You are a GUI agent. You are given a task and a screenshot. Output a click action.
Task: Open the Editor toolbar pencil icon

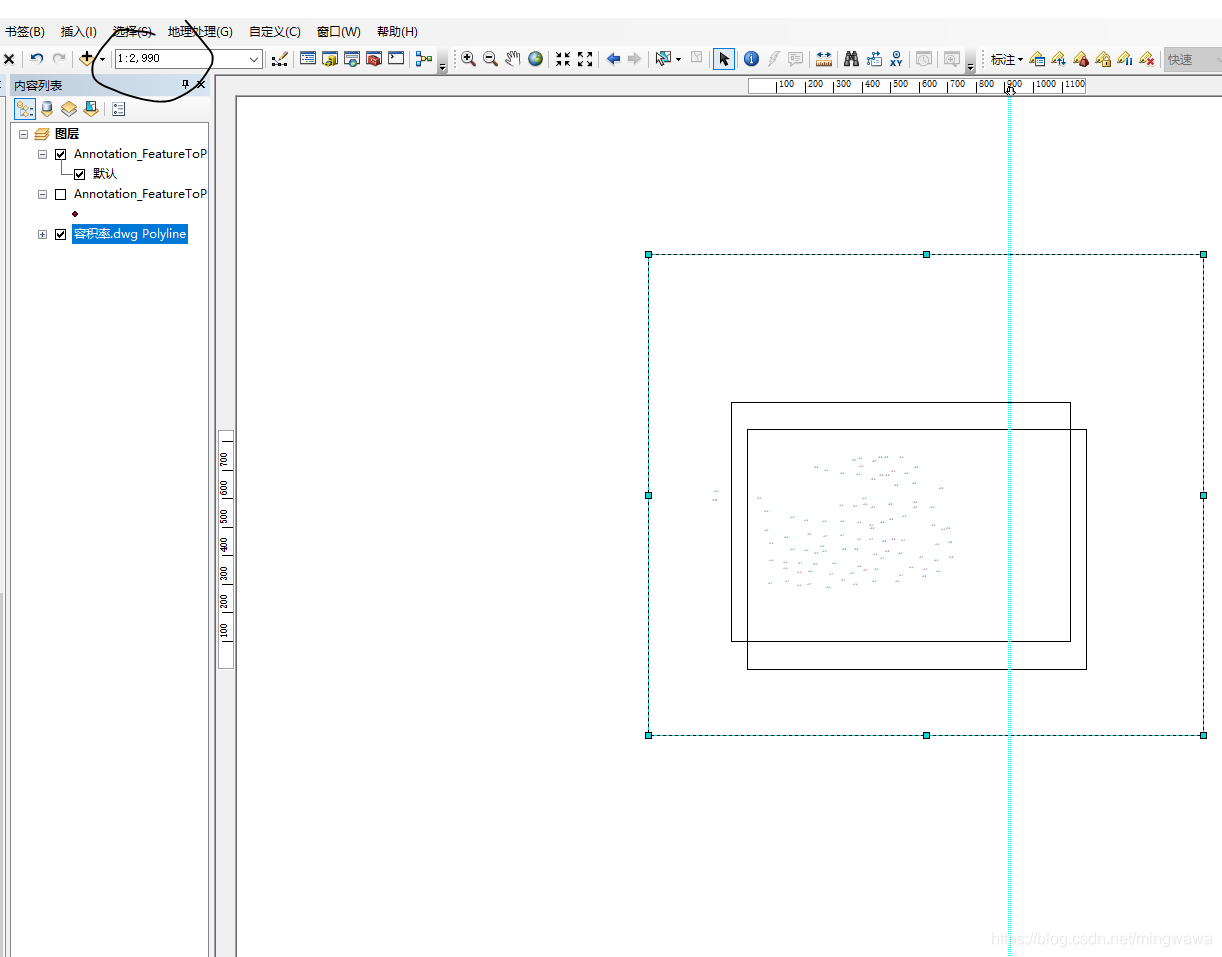280,59
